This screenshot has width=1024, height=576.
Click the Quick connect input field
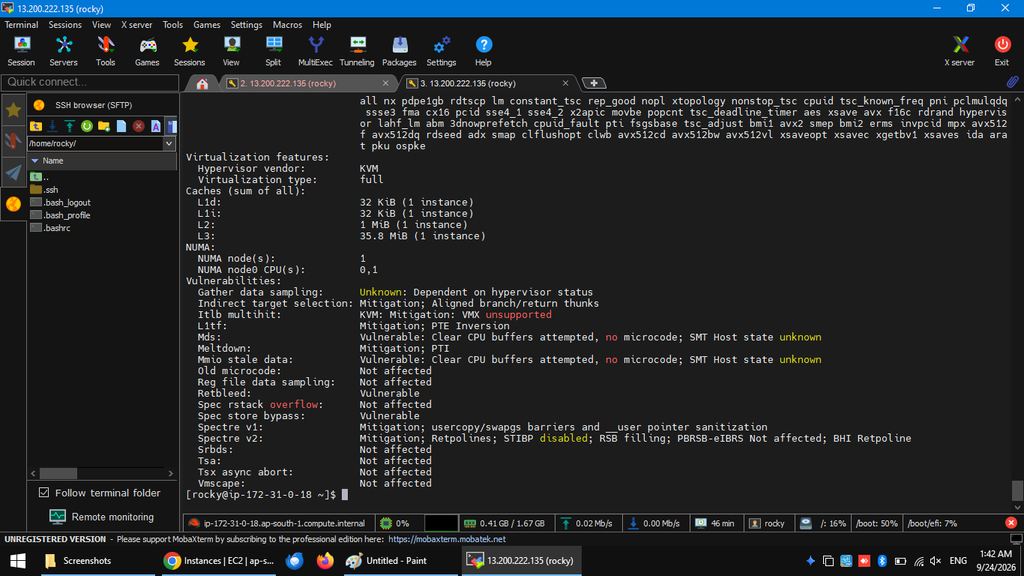pyautogui.click(x=90, y=82)
